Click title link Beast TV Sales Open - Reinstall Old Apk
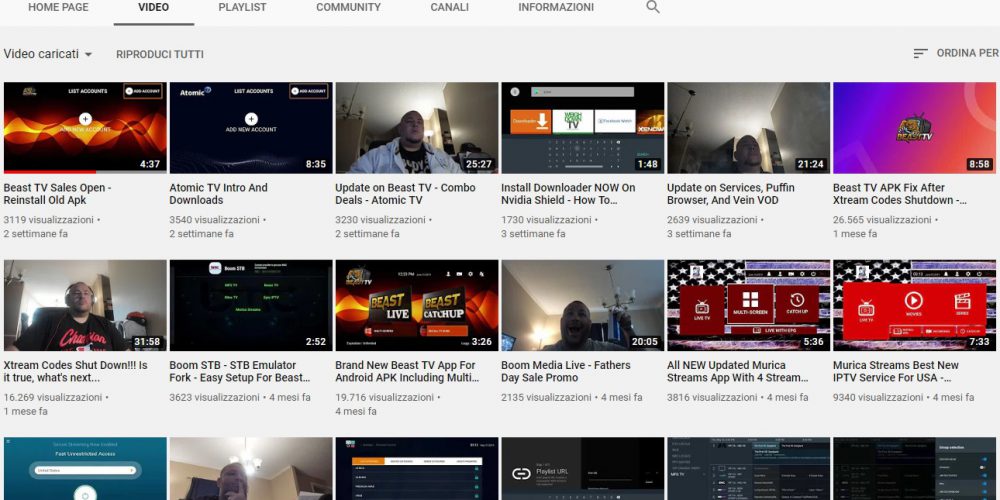The height and width of the screenshot is (500, 1000). click(57, 194)
